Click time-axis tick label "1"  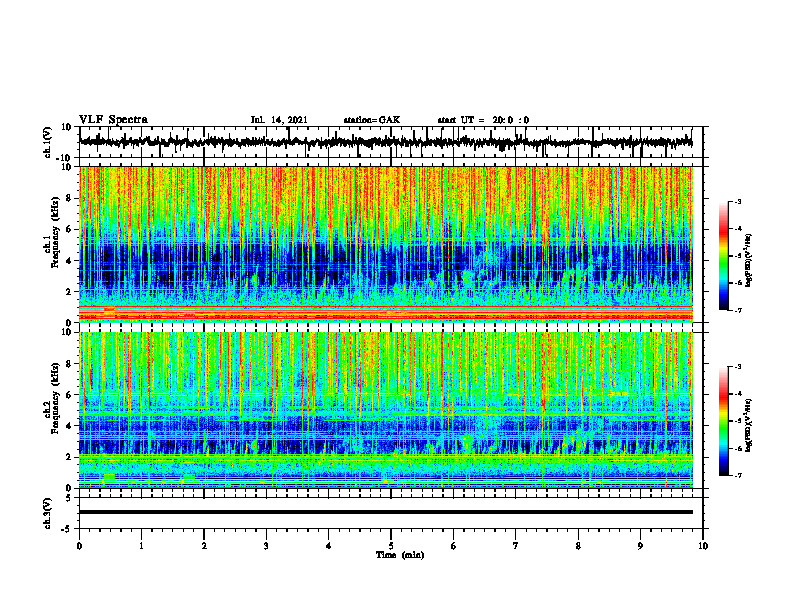141,546
